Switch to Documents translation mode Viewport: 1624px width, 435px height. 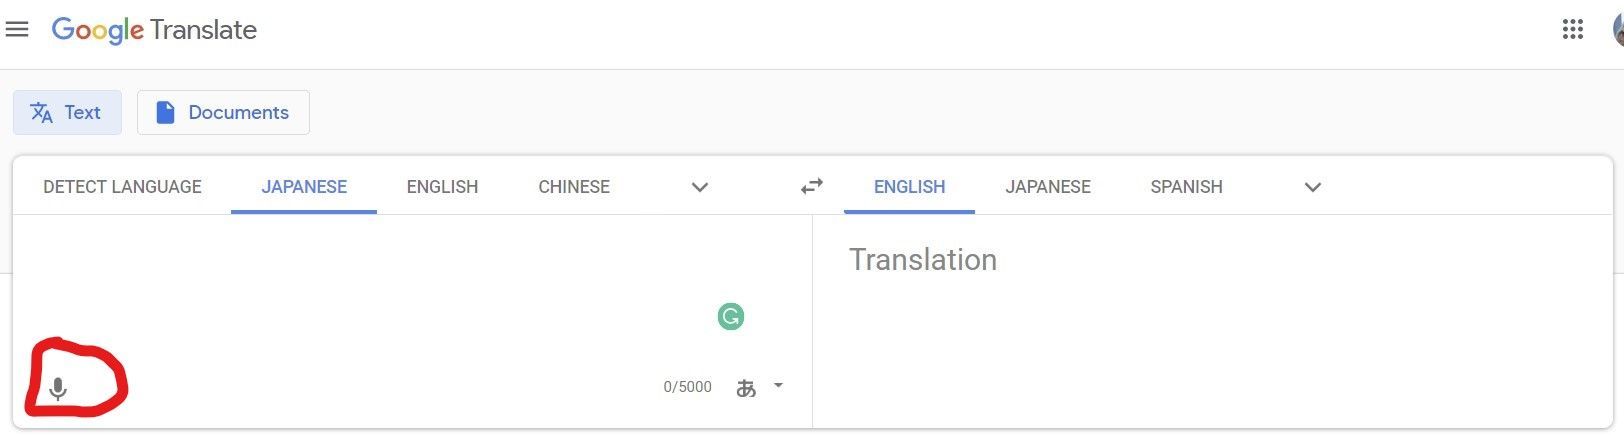(223, 112)
